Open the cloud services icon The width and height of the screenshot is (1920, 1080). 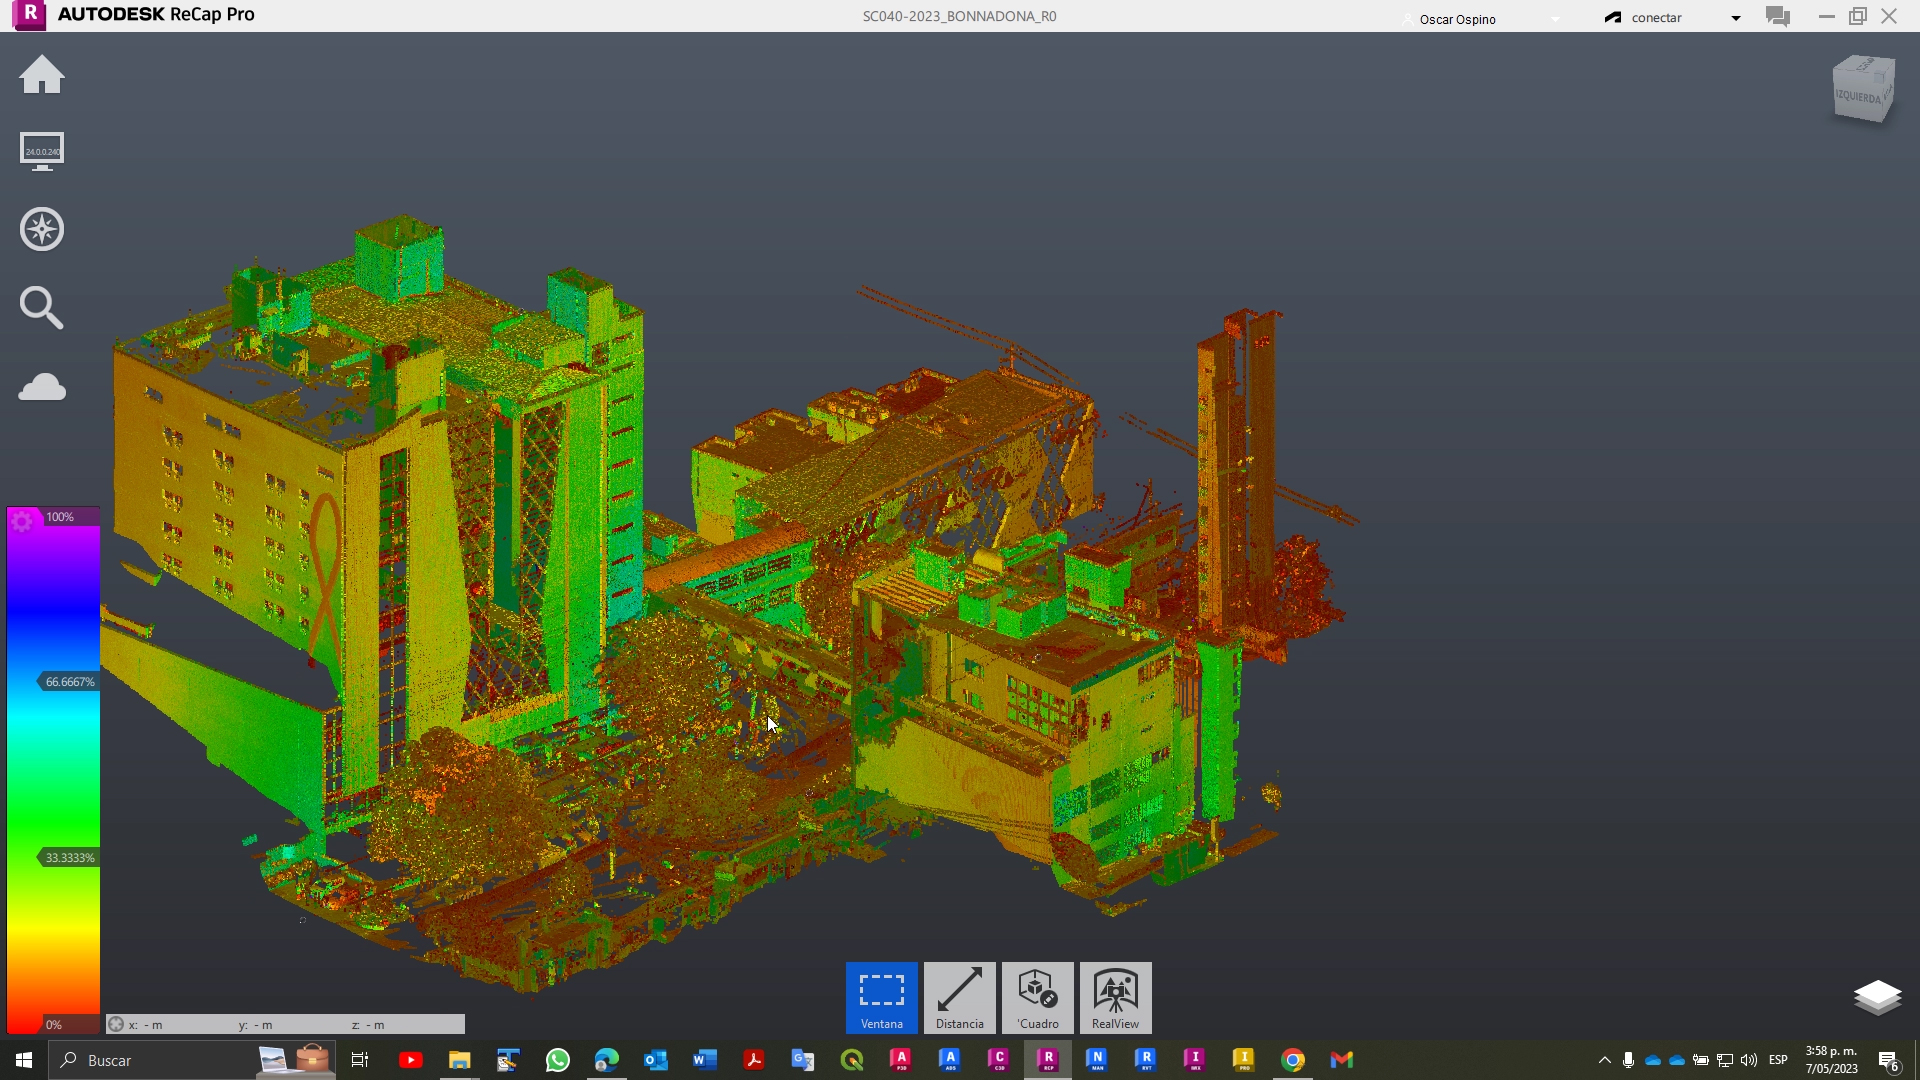[x=42, y=387]
